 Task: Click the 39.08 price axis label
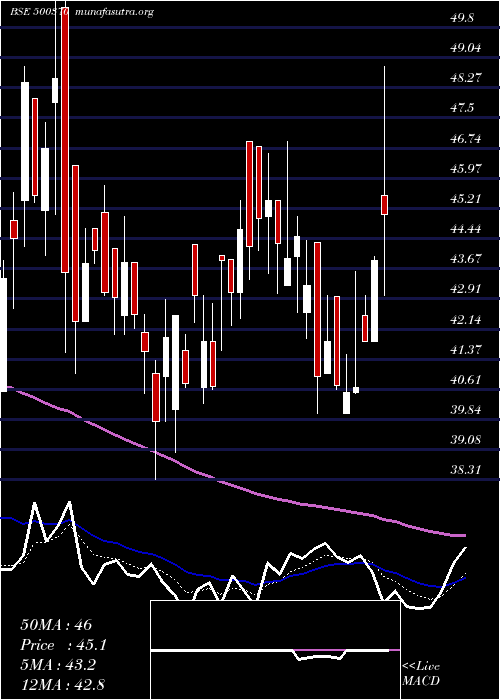466,440
